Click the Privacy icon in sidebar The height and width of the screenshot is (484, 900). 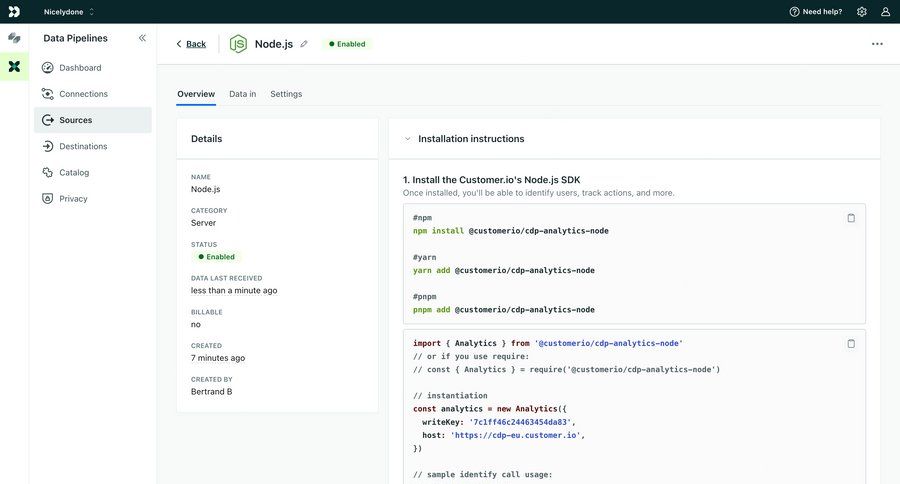[48, 199]
